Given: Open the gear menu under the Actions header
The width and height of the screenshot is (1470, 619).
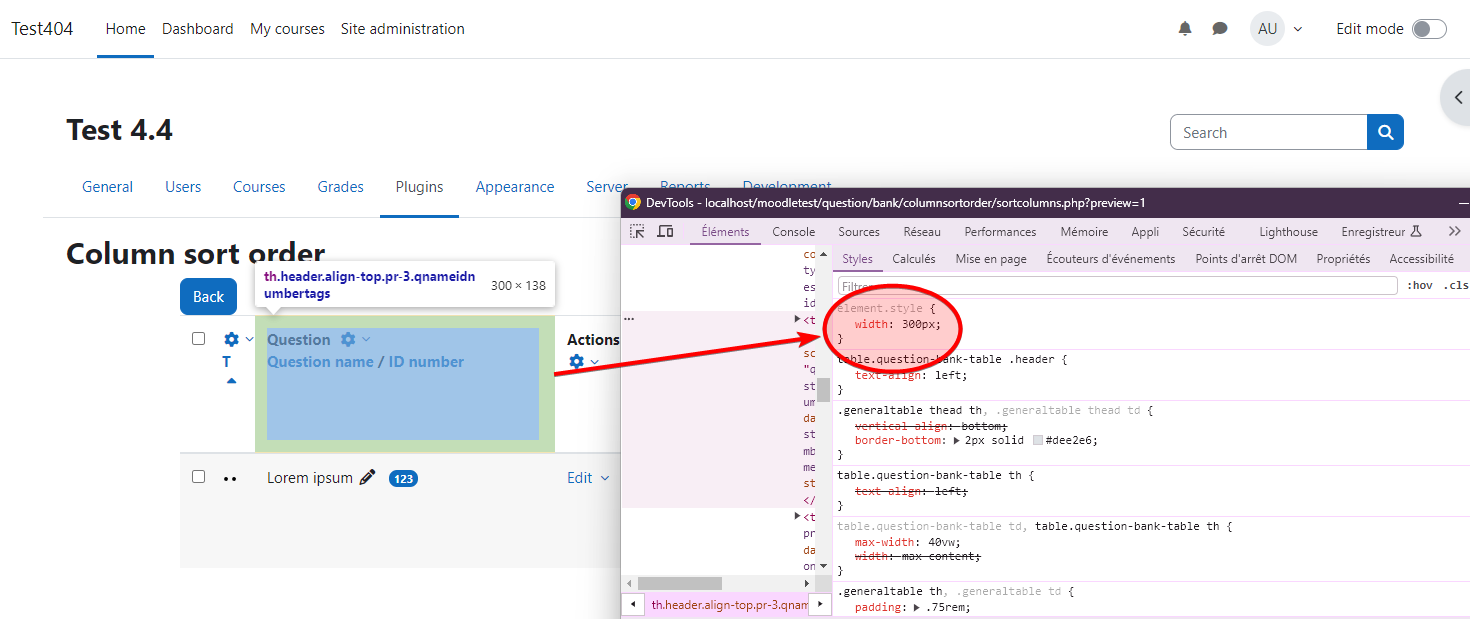Looking at the screenshot, I should (x=582, y=362).
